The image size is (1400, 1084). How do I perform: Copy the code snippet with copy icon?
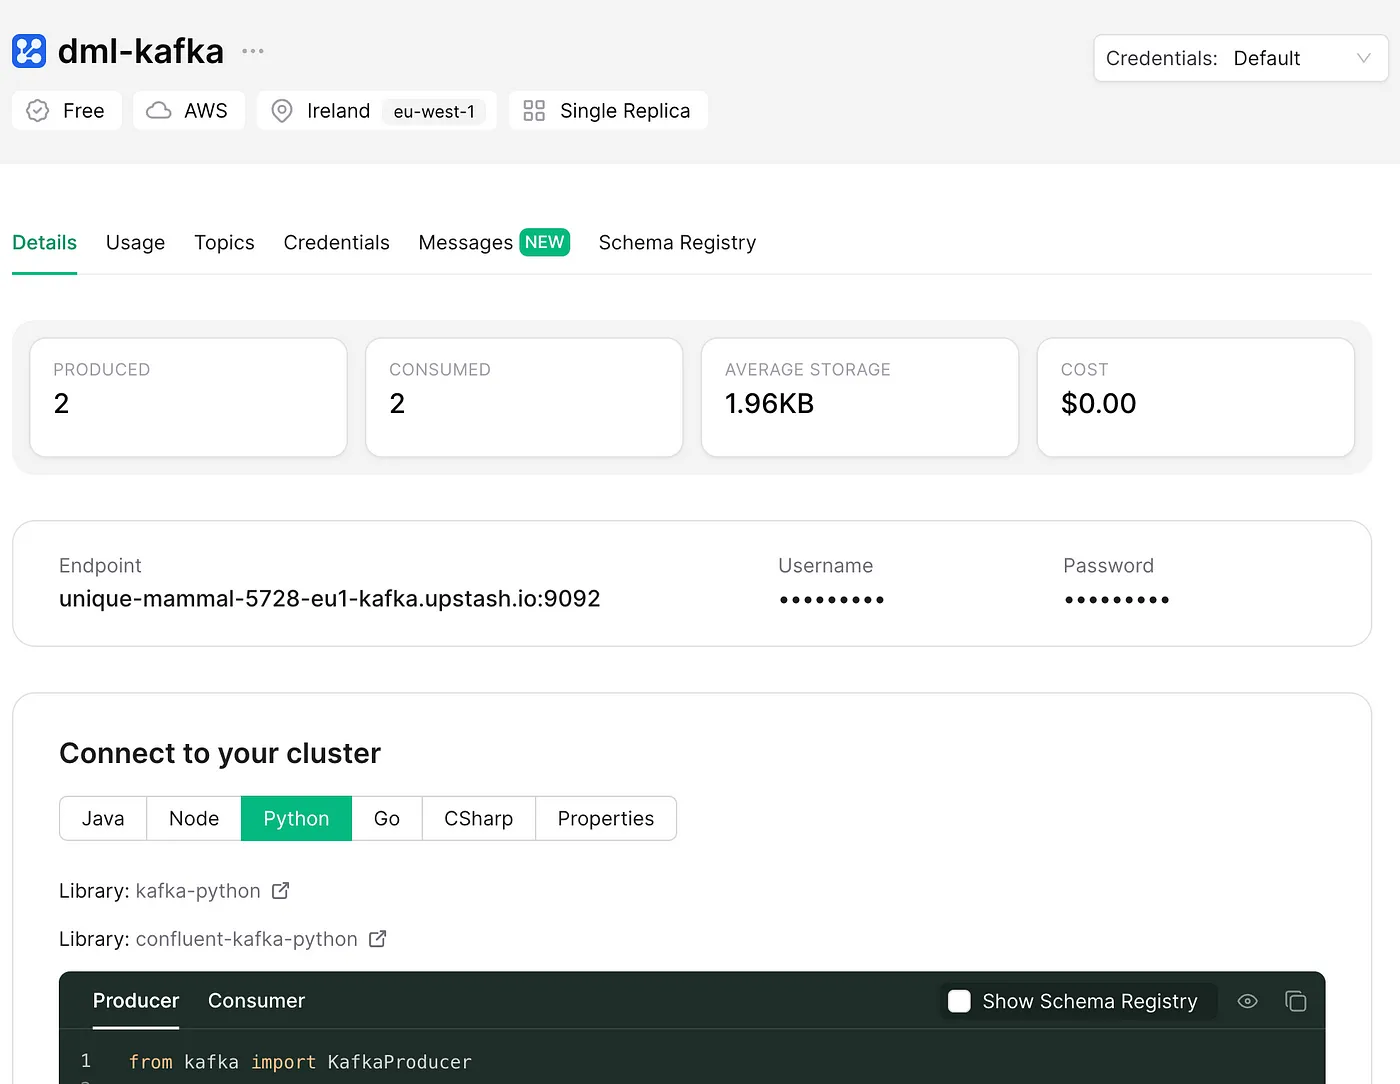pos(1295,1001)
